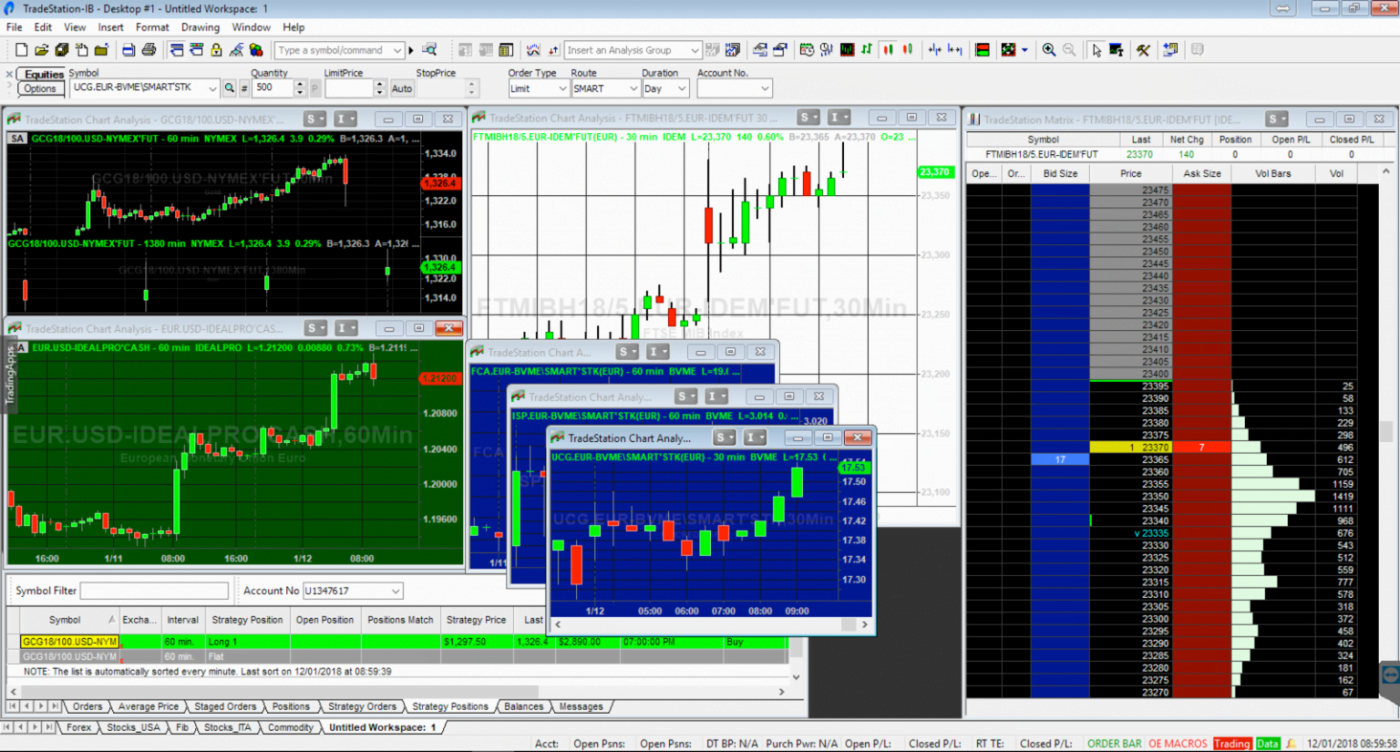Image resolution: width=1400 pixels, height=752 pixels.
Task: Open the Order Type dropdown
Action: tap(561, 89)
